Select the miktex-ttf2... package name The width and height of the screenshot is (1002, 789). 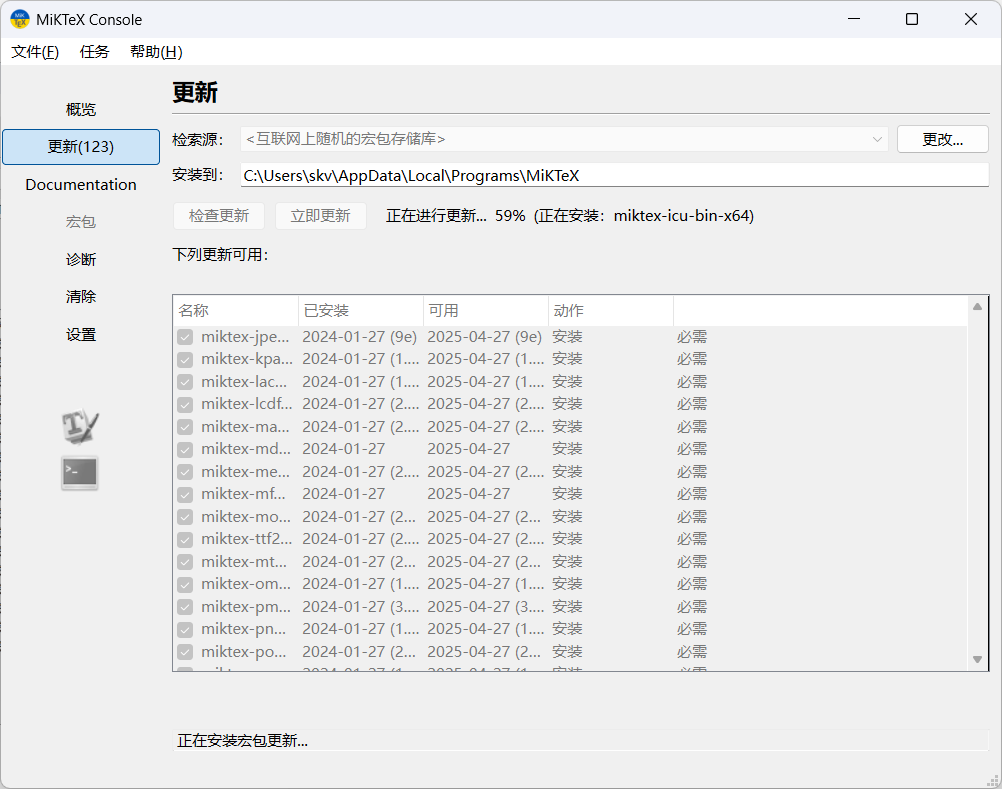(x=246, y=539)
